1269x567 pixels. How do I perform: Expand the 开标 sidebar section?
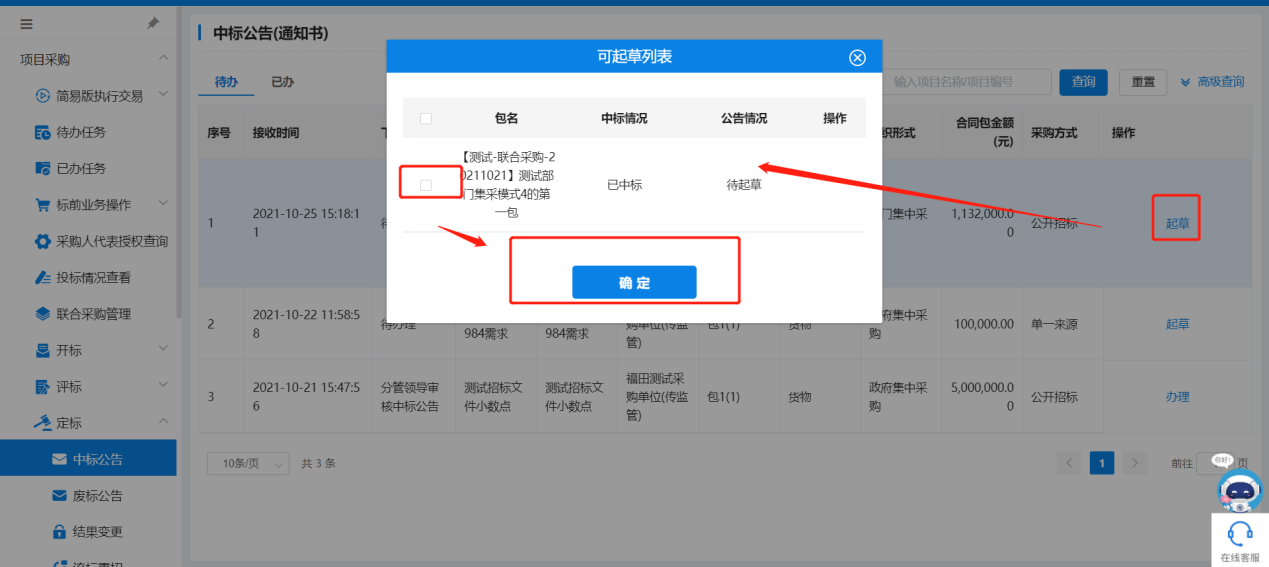click(163, 349)
